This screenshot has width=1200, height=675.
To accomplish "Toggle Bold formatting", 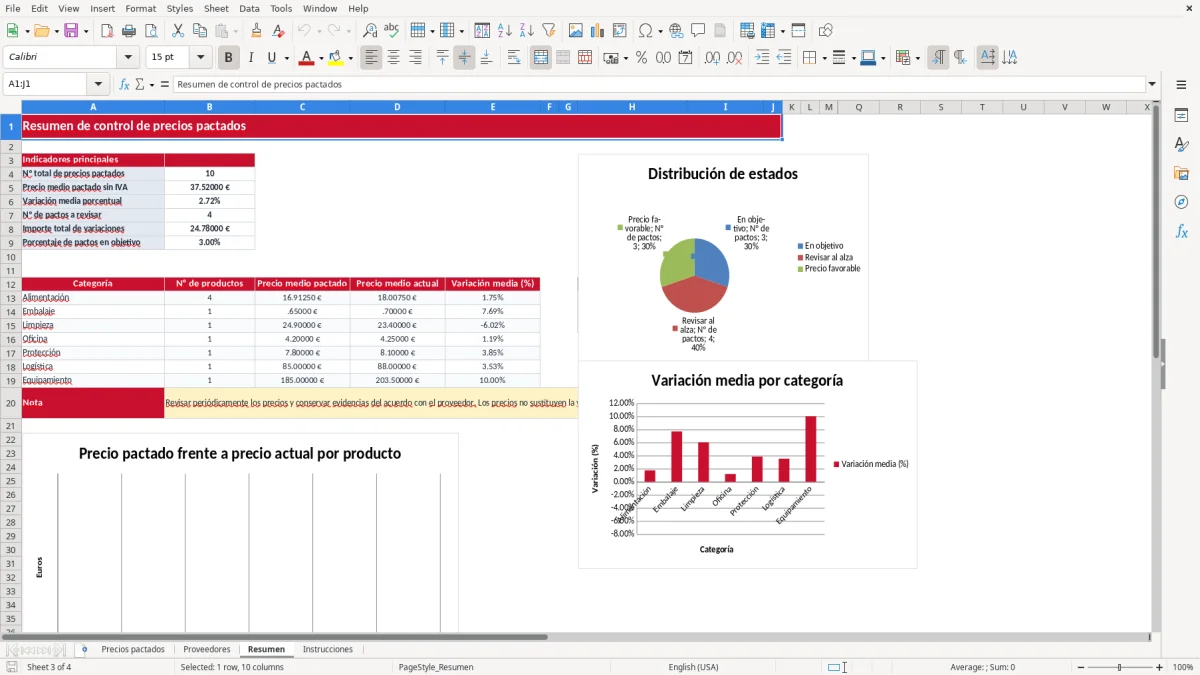I will pos(229,58).
